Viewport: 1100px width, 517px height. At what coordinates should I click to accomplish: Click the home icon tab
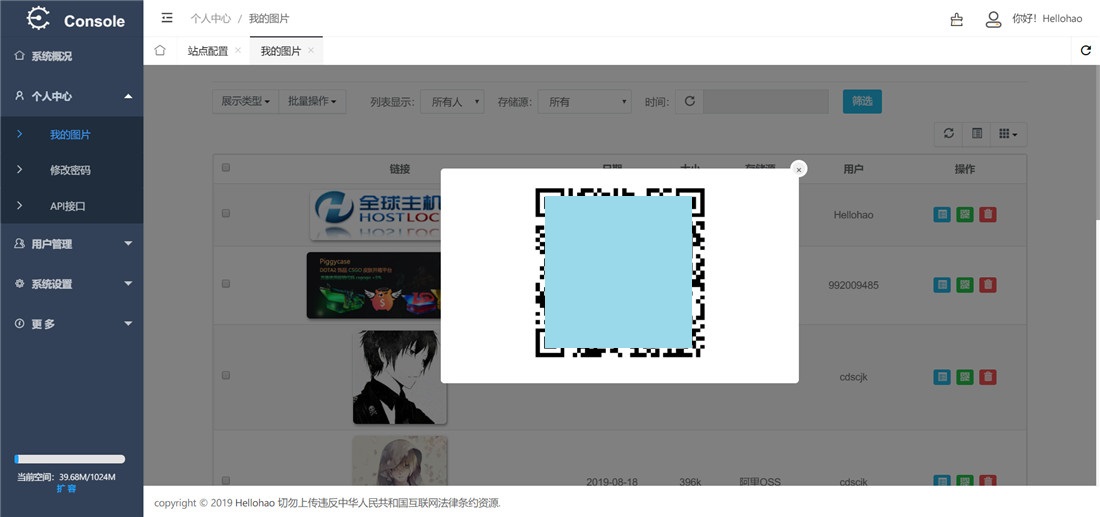point(160,50)
